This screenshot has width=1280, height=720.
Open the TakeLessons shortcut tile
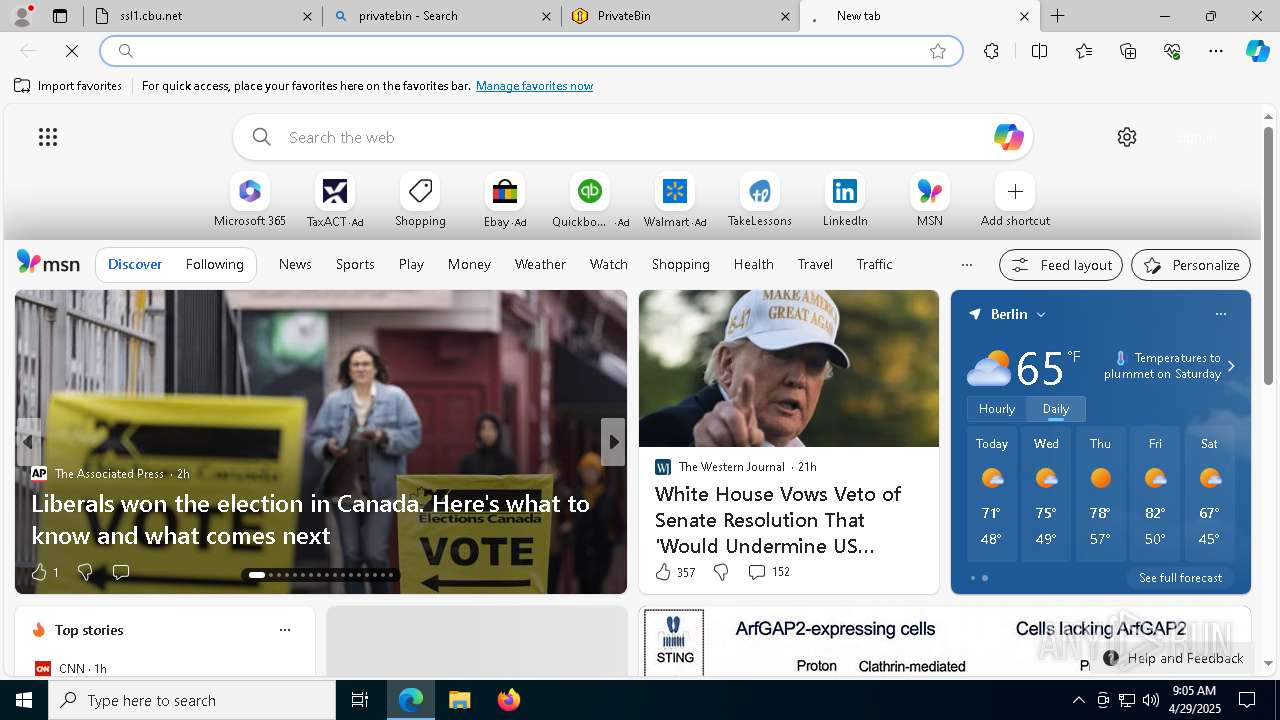[760, 200]
